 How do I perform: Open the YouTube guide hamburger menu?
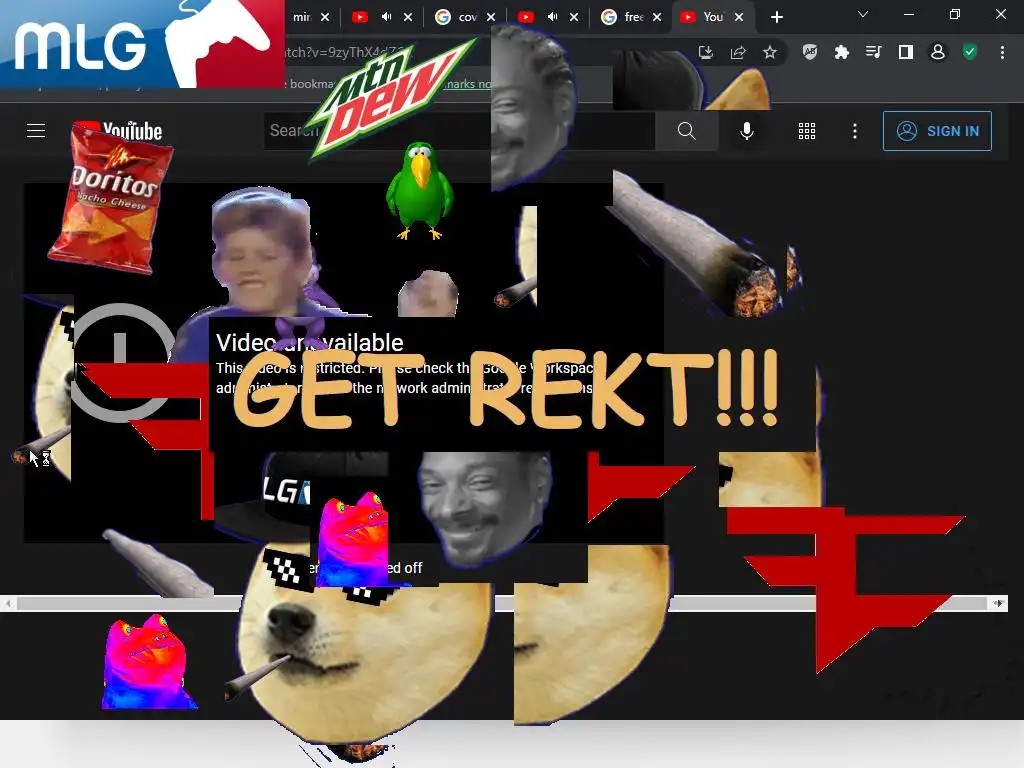click(36, 131)
